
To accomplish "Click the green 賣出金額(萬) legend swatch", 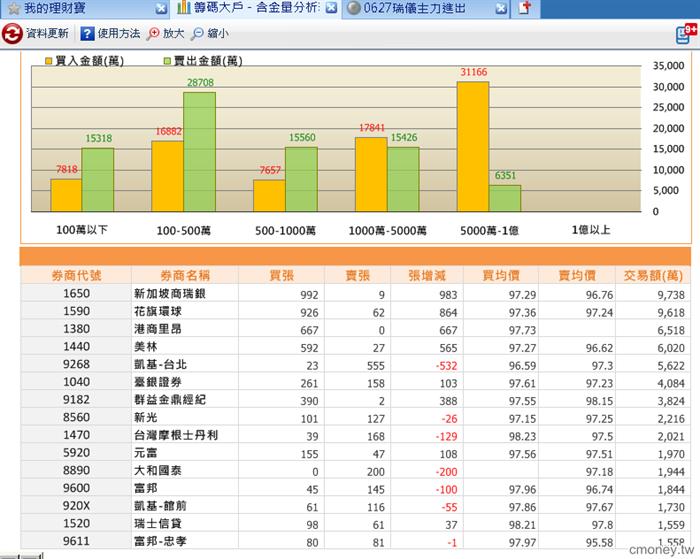I will (167, 61).
